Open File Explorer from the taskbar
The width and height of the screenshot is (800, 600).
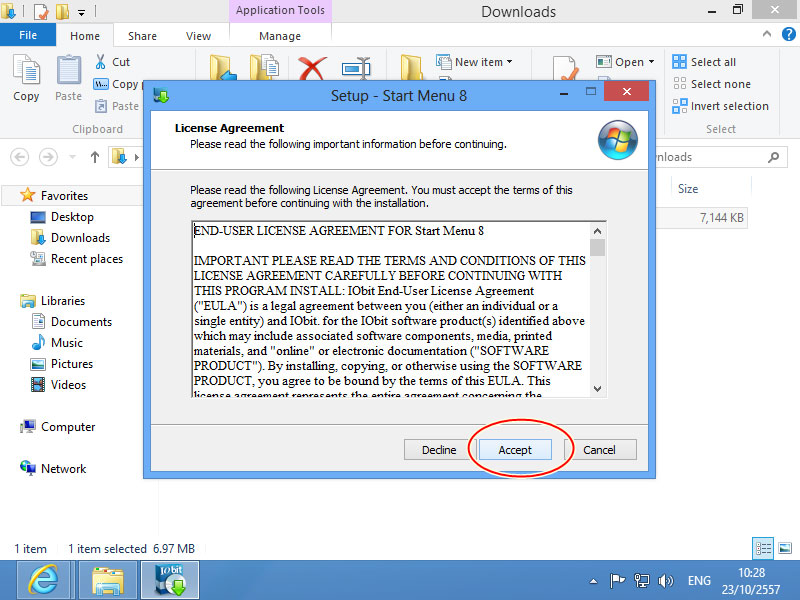(108, 581)
